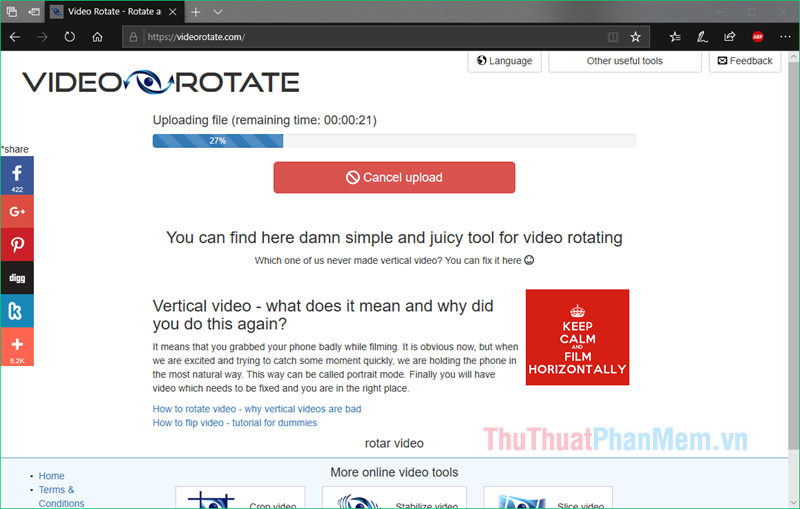Open the Language menu button
The width and height of the screenshot is (800, 509).
click(x=505, y=61)
